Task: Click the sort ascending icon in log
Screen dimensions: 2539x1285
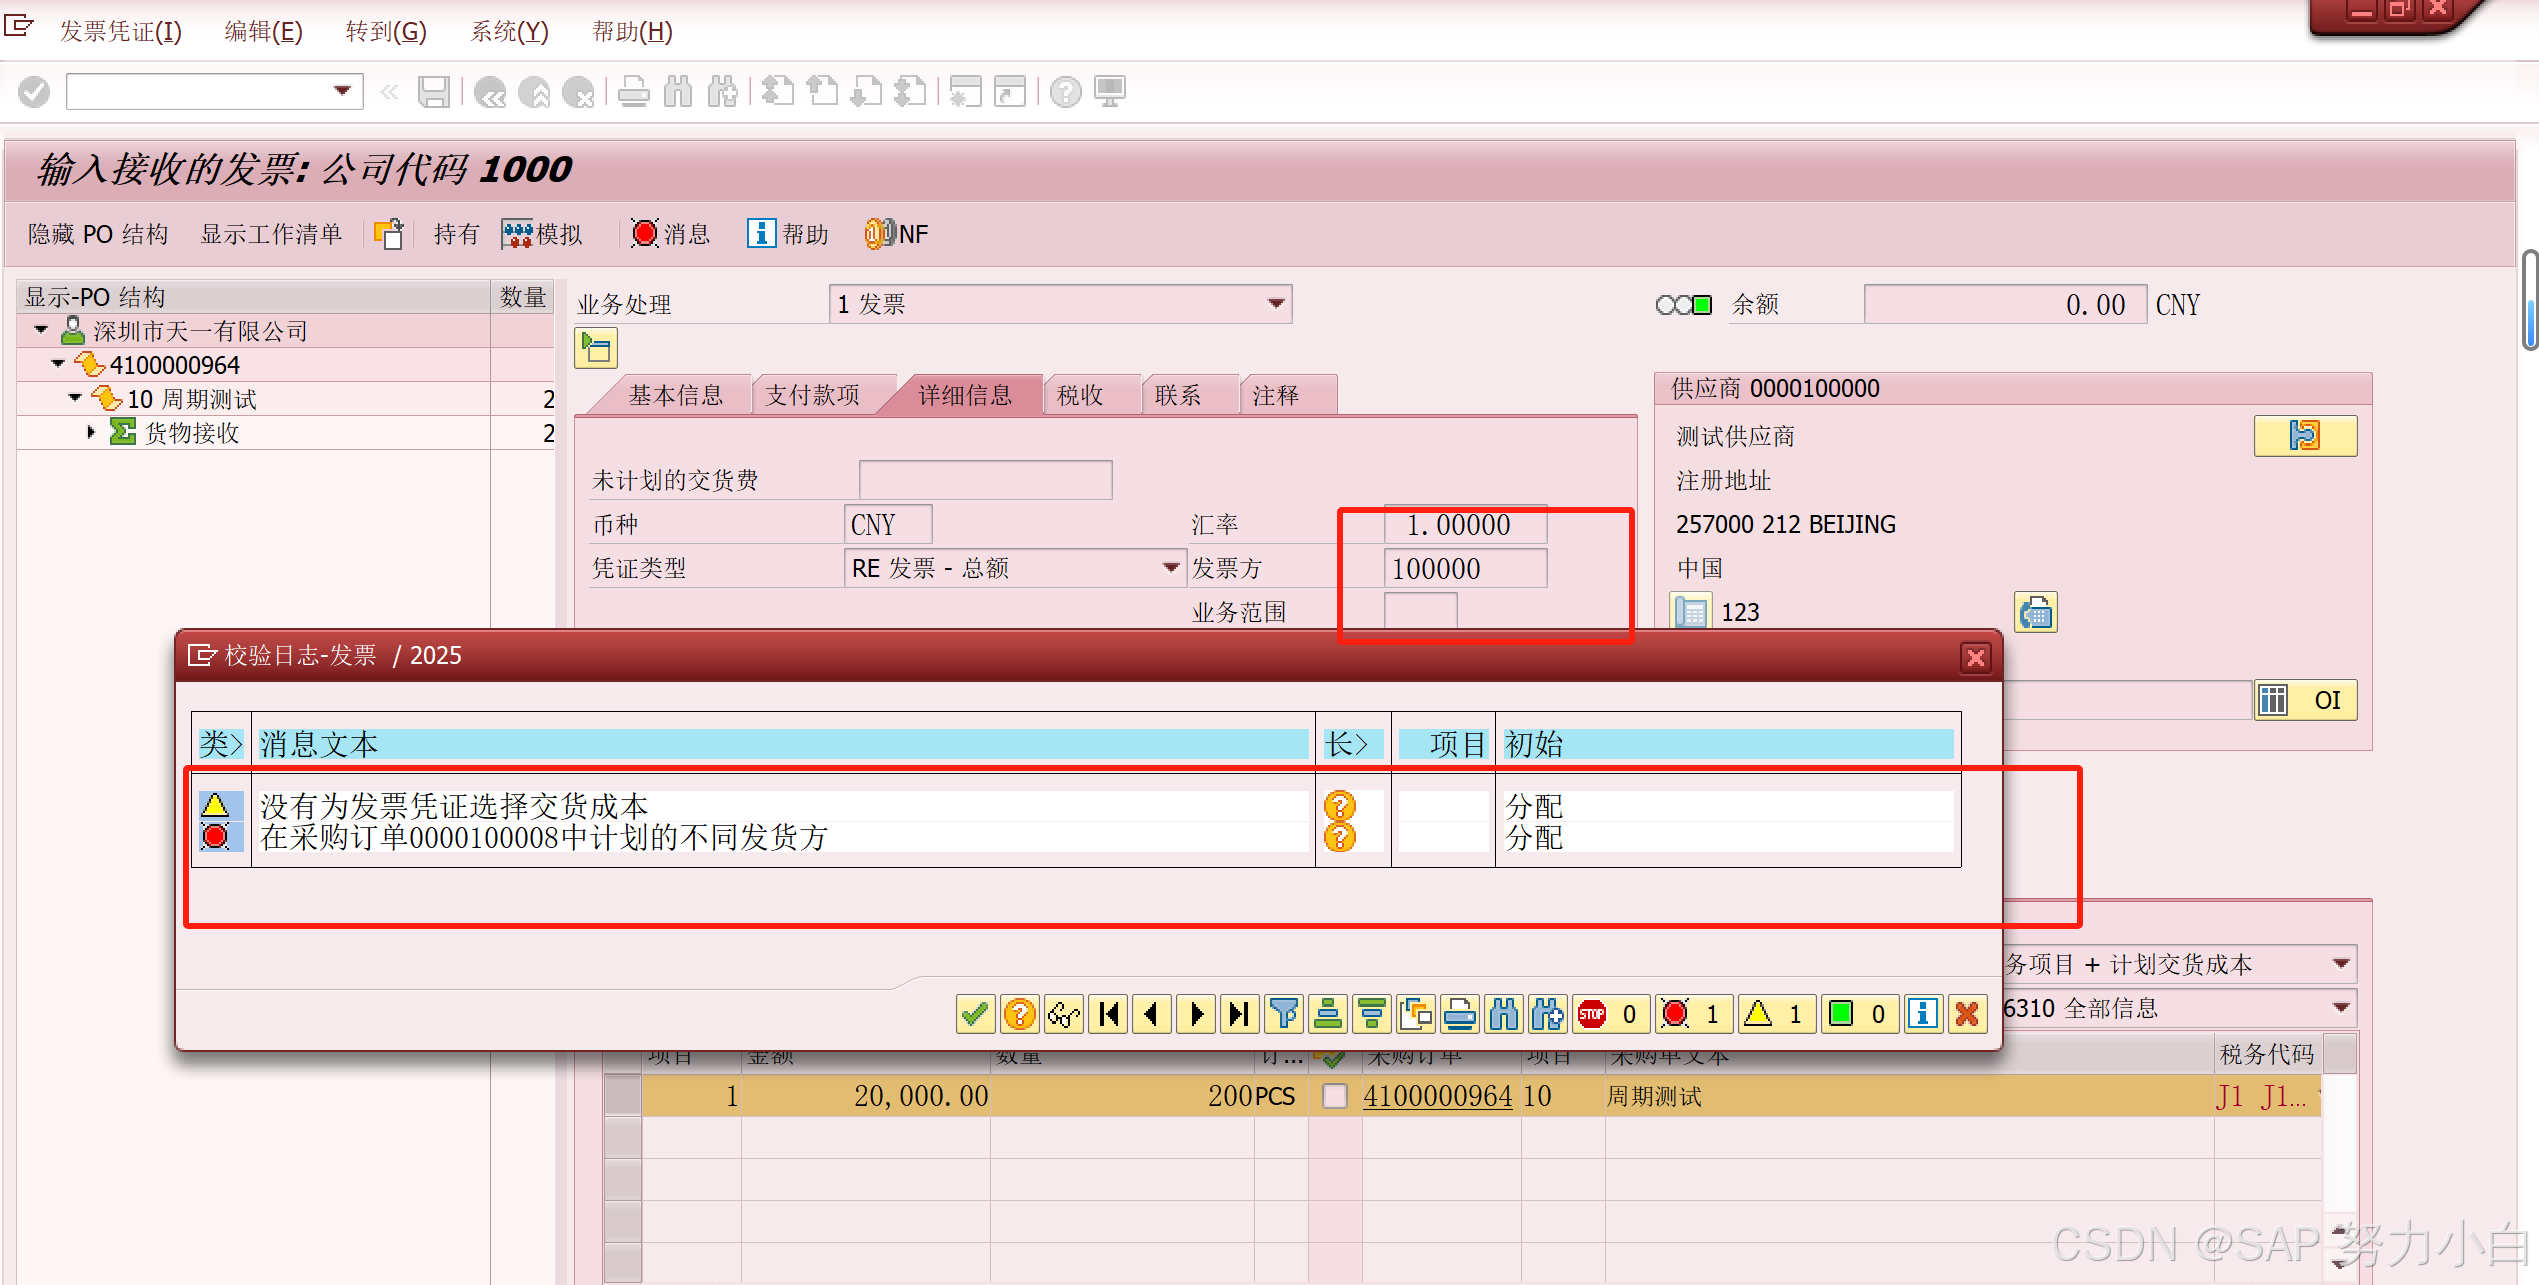Action: click(x=1328, y=1014)
